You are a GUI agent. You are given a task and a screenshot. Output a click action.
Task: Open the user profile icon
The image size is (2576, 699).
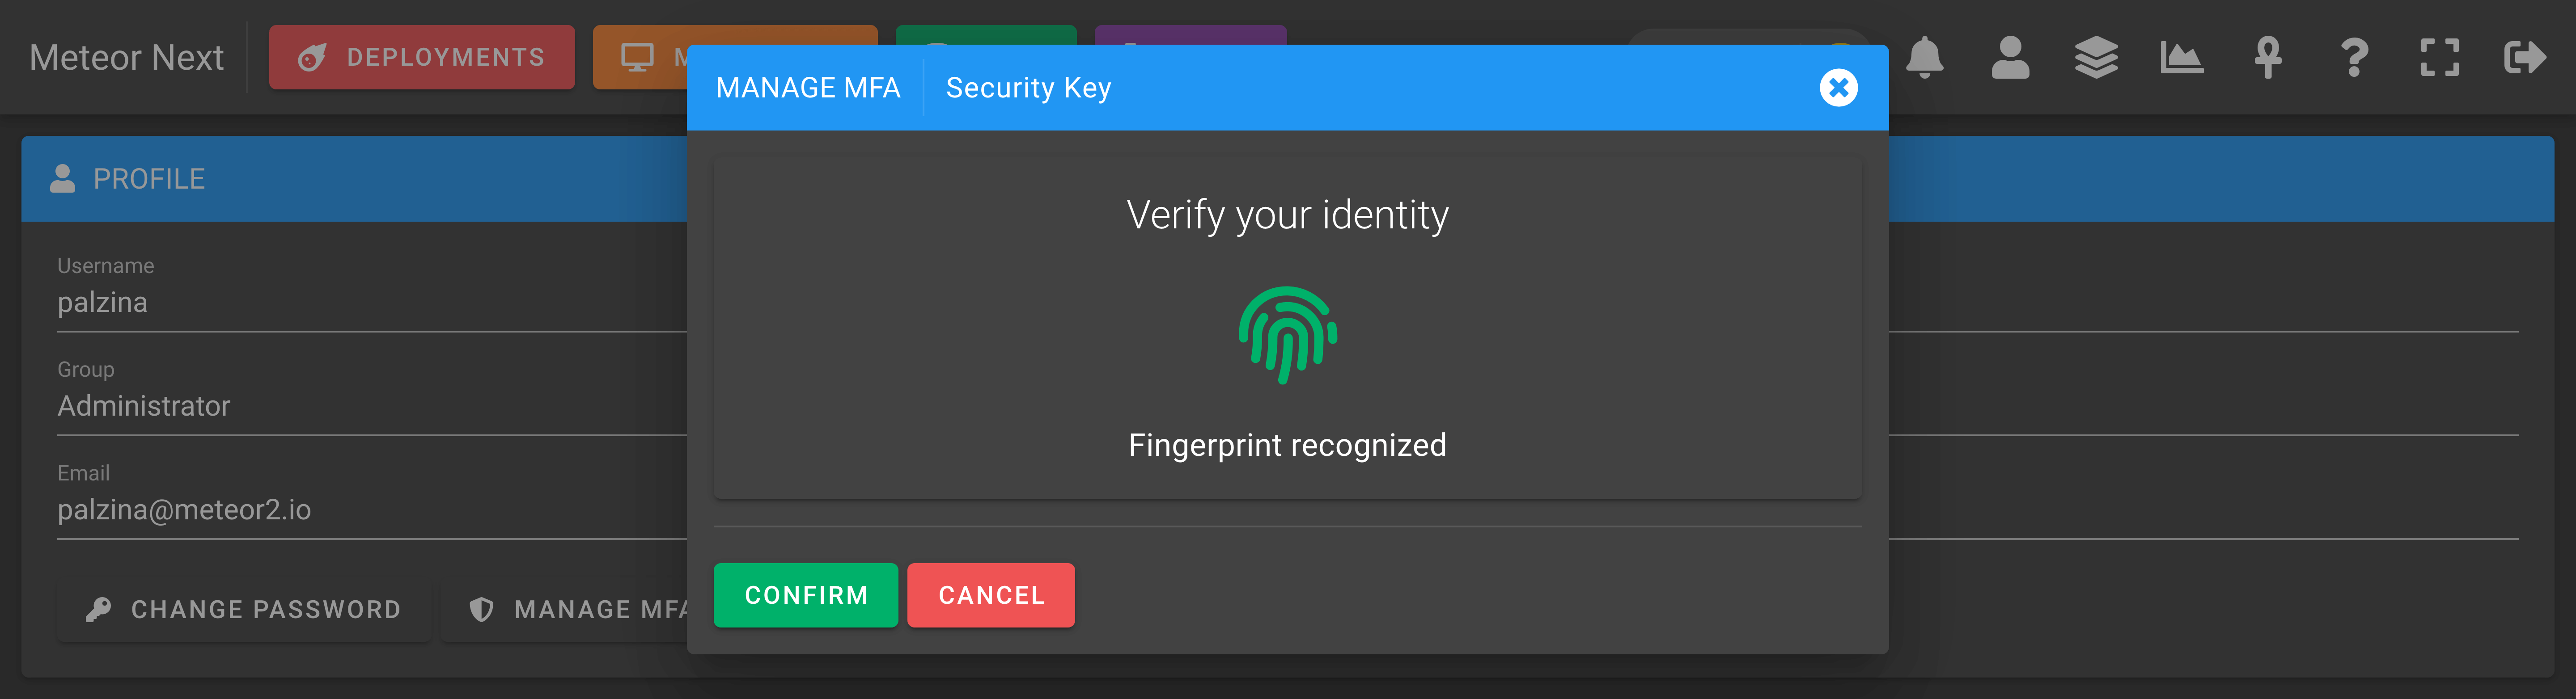tap(2010, 57)
